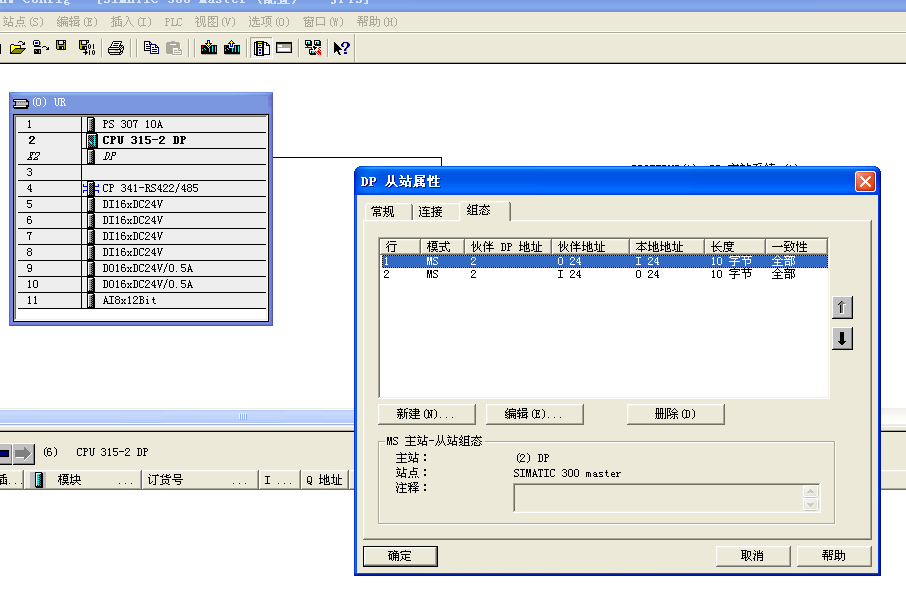Click the Print icon in toolbar

[116, 48]
